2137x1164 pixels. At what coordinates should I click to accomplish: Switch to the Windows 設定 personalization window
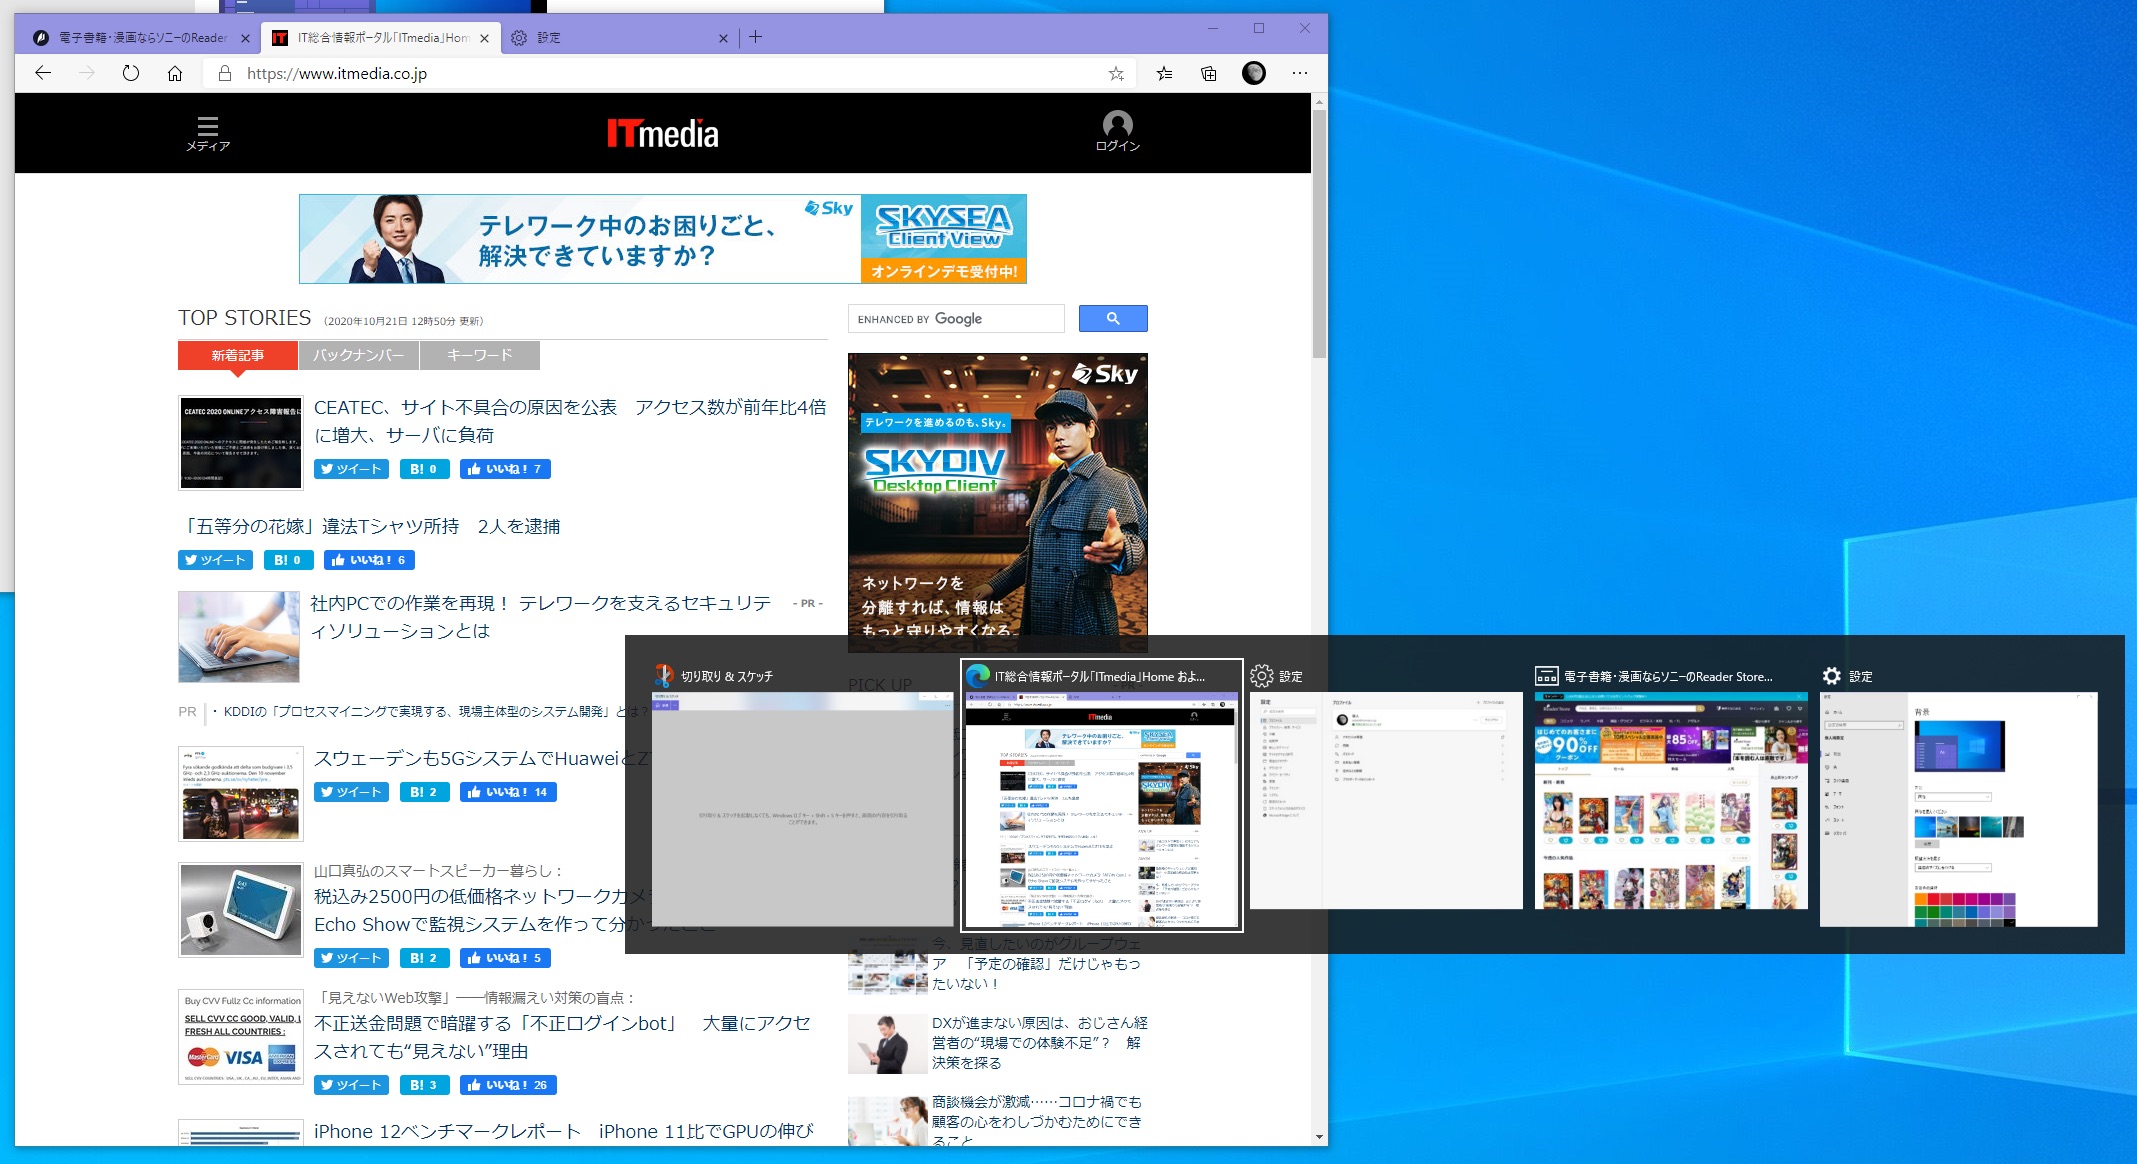click(x=1958, y=809)
